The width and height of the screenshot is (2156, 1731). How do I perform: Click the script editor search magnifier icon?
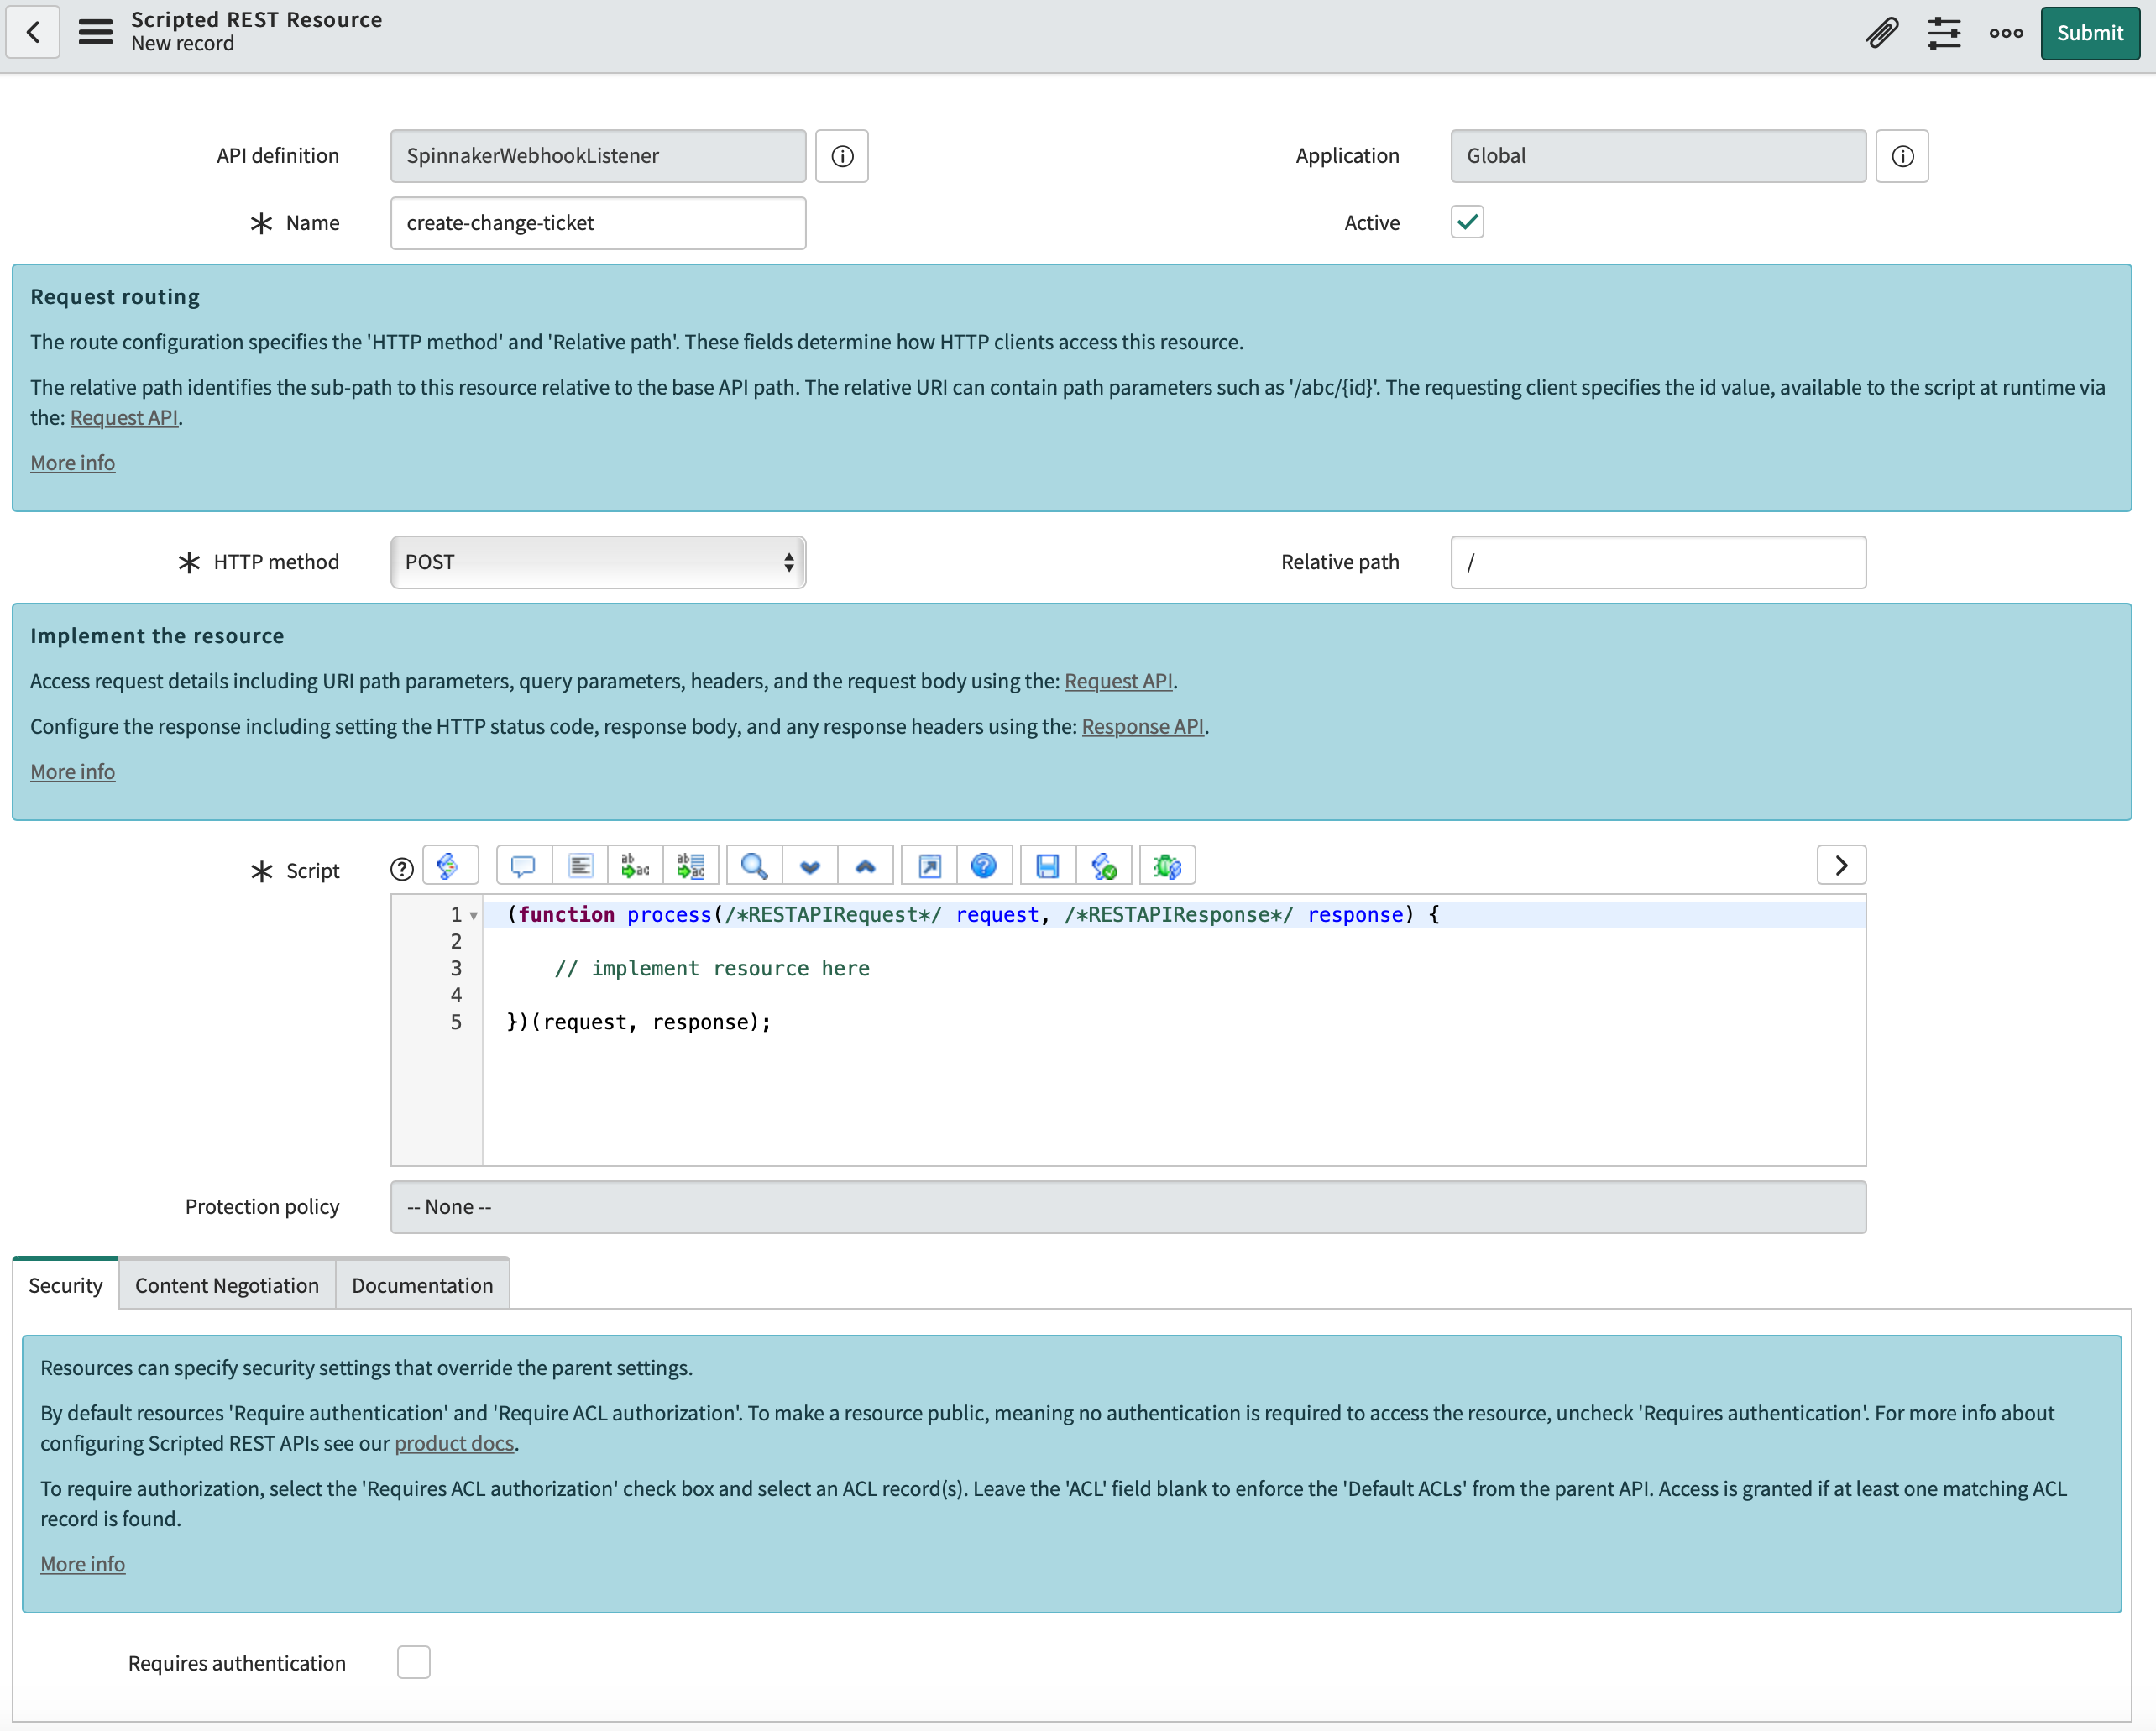pyautogui.click(x=754, y=866)
